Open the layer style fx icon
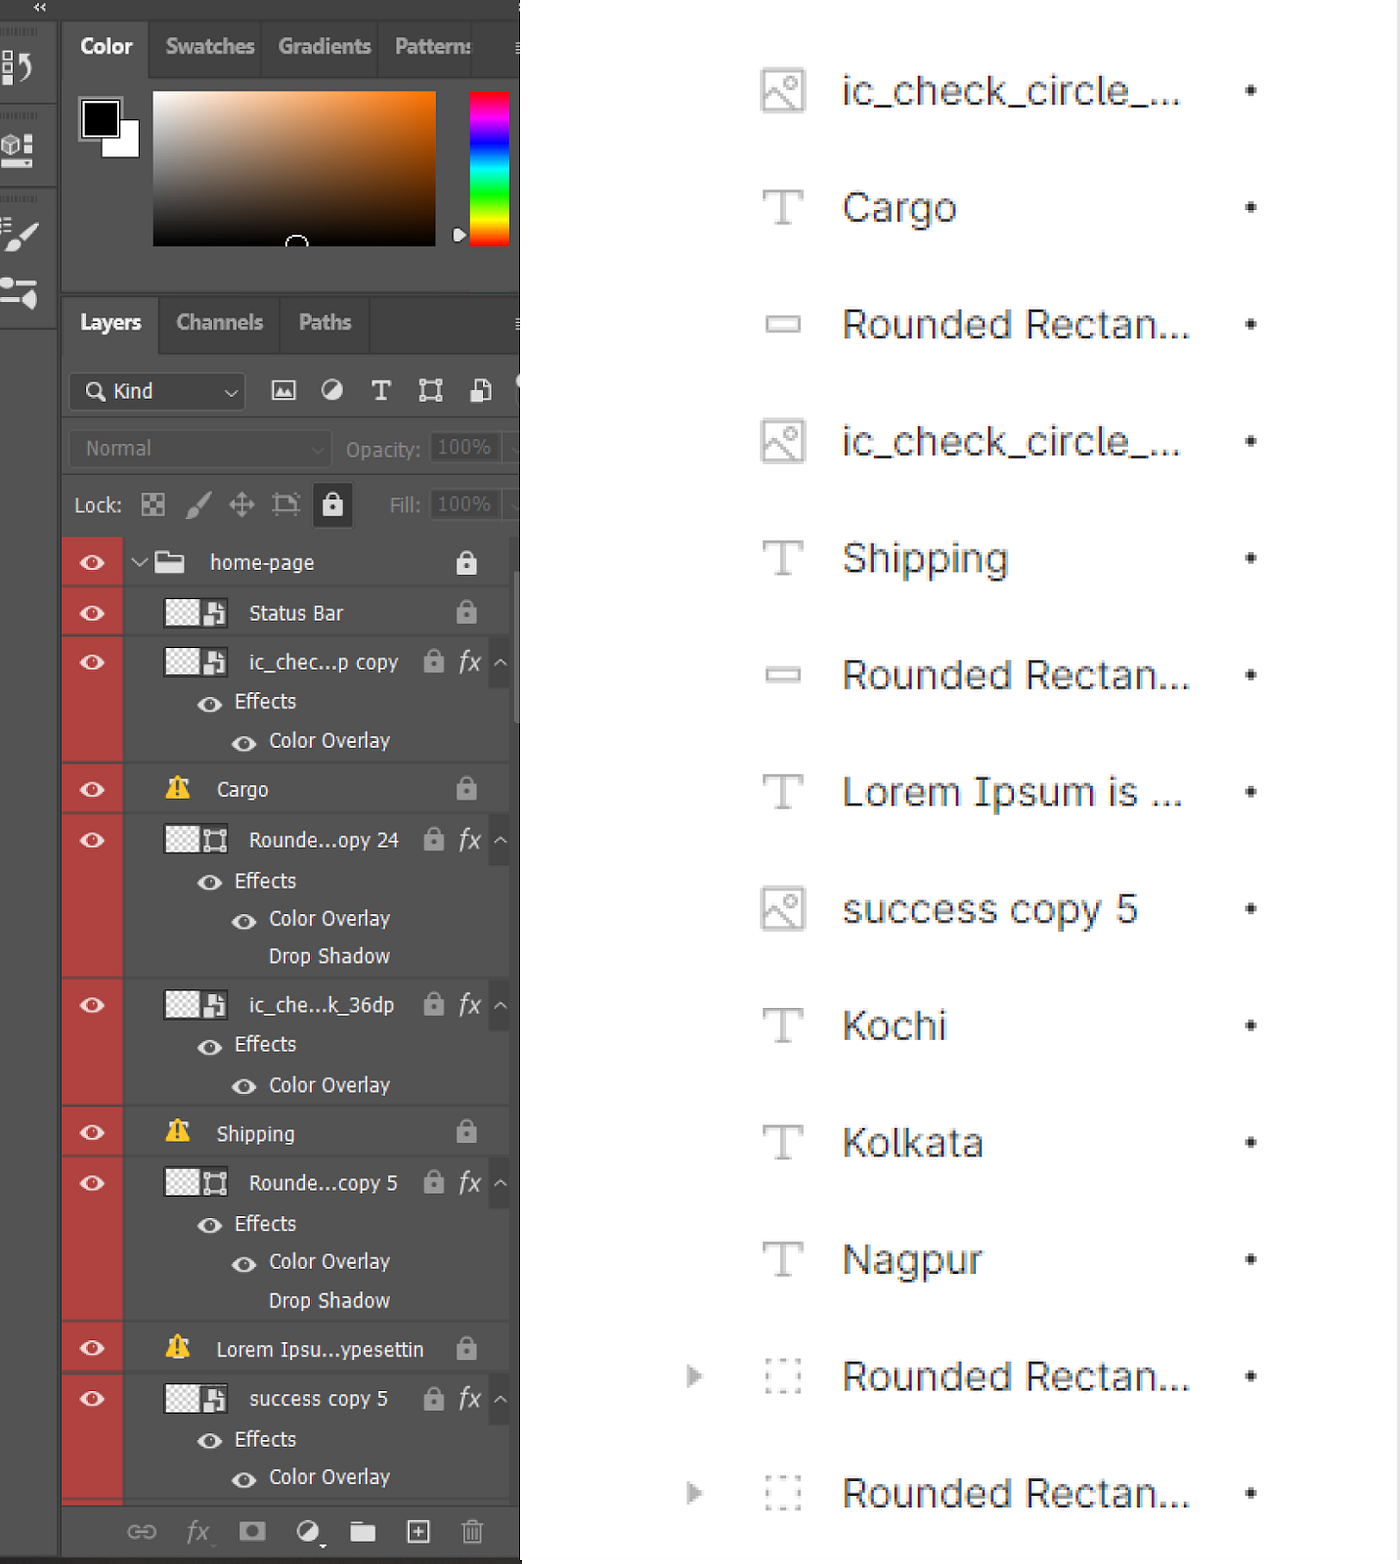The width and height of the screenshot is (1400, 1564). coord(198,1531)
